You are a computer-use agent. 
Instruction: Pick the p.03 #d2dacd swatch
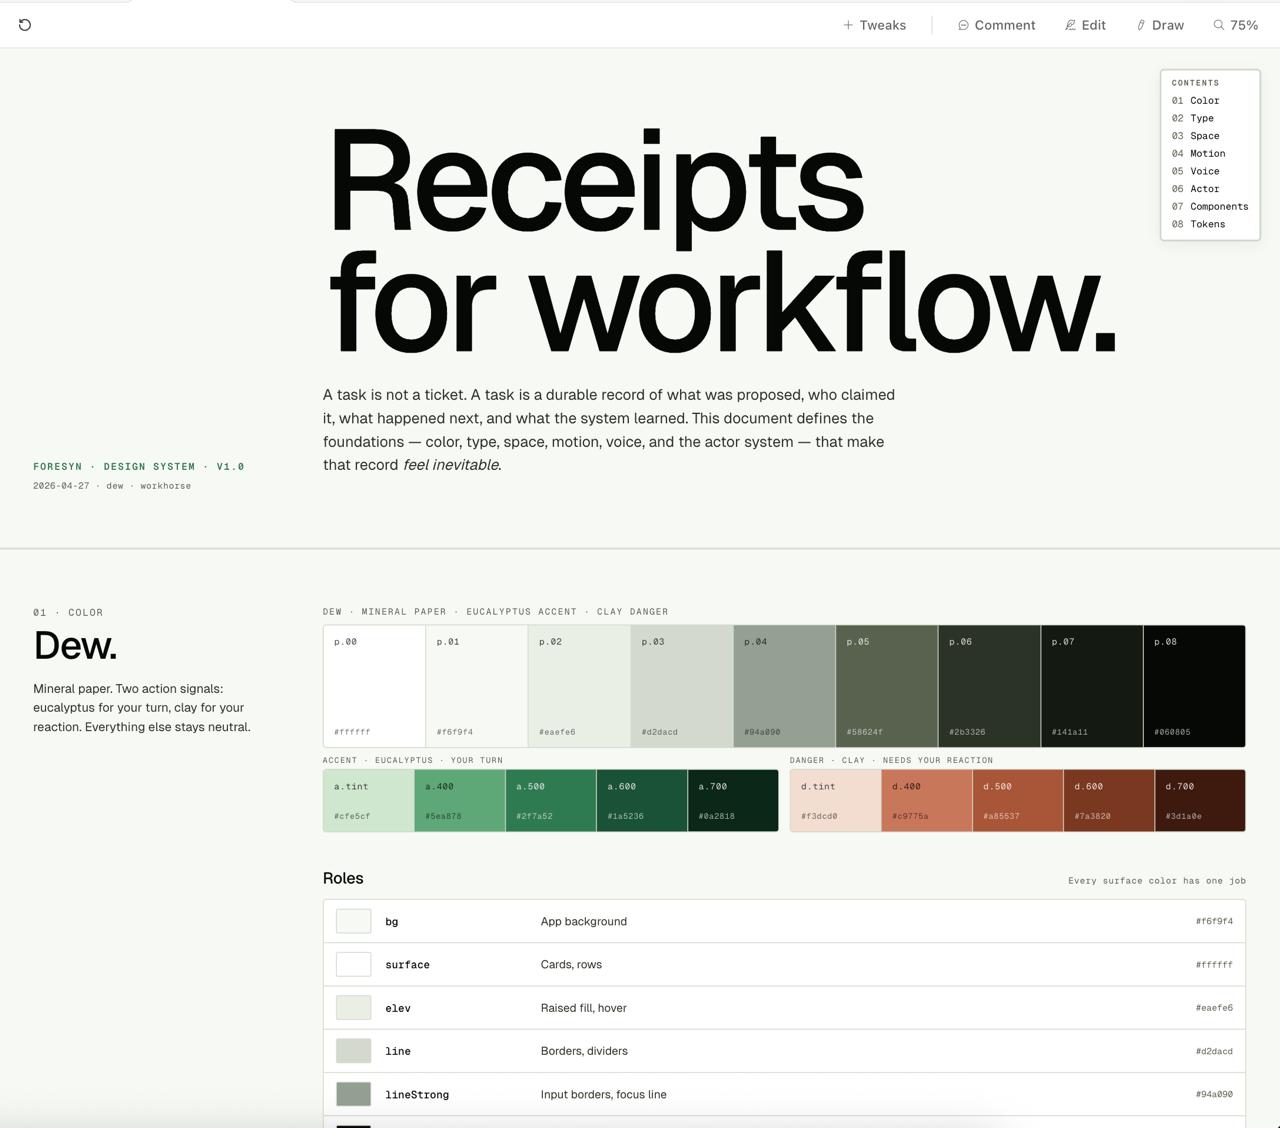pos(682,686)
